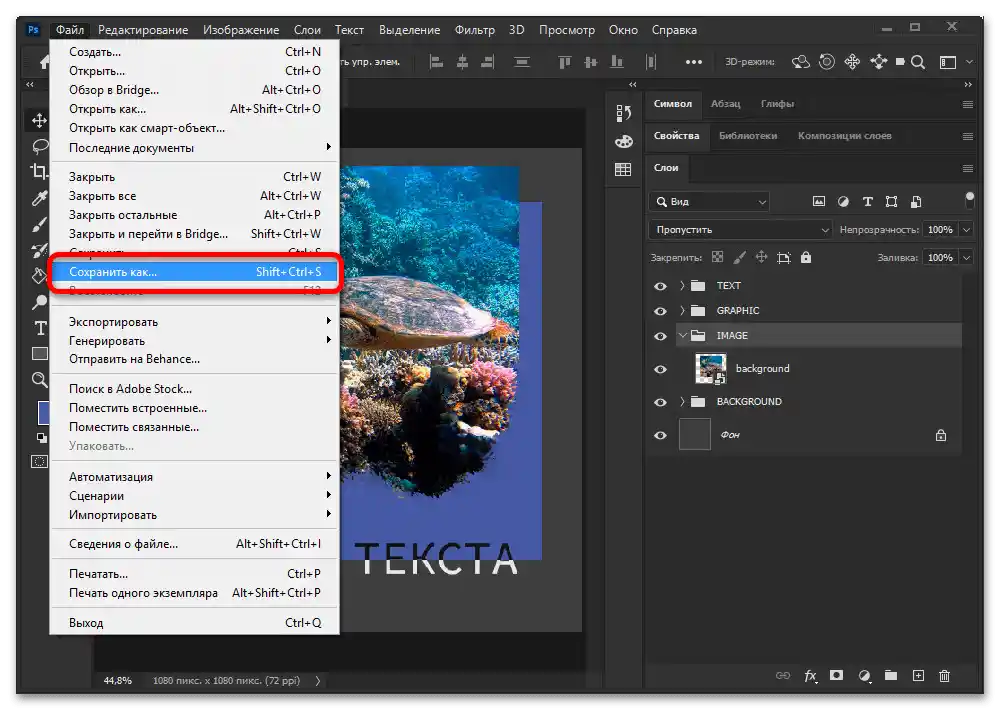
Task: Open the Экспортировать submenu
Action: click(194, 322)
